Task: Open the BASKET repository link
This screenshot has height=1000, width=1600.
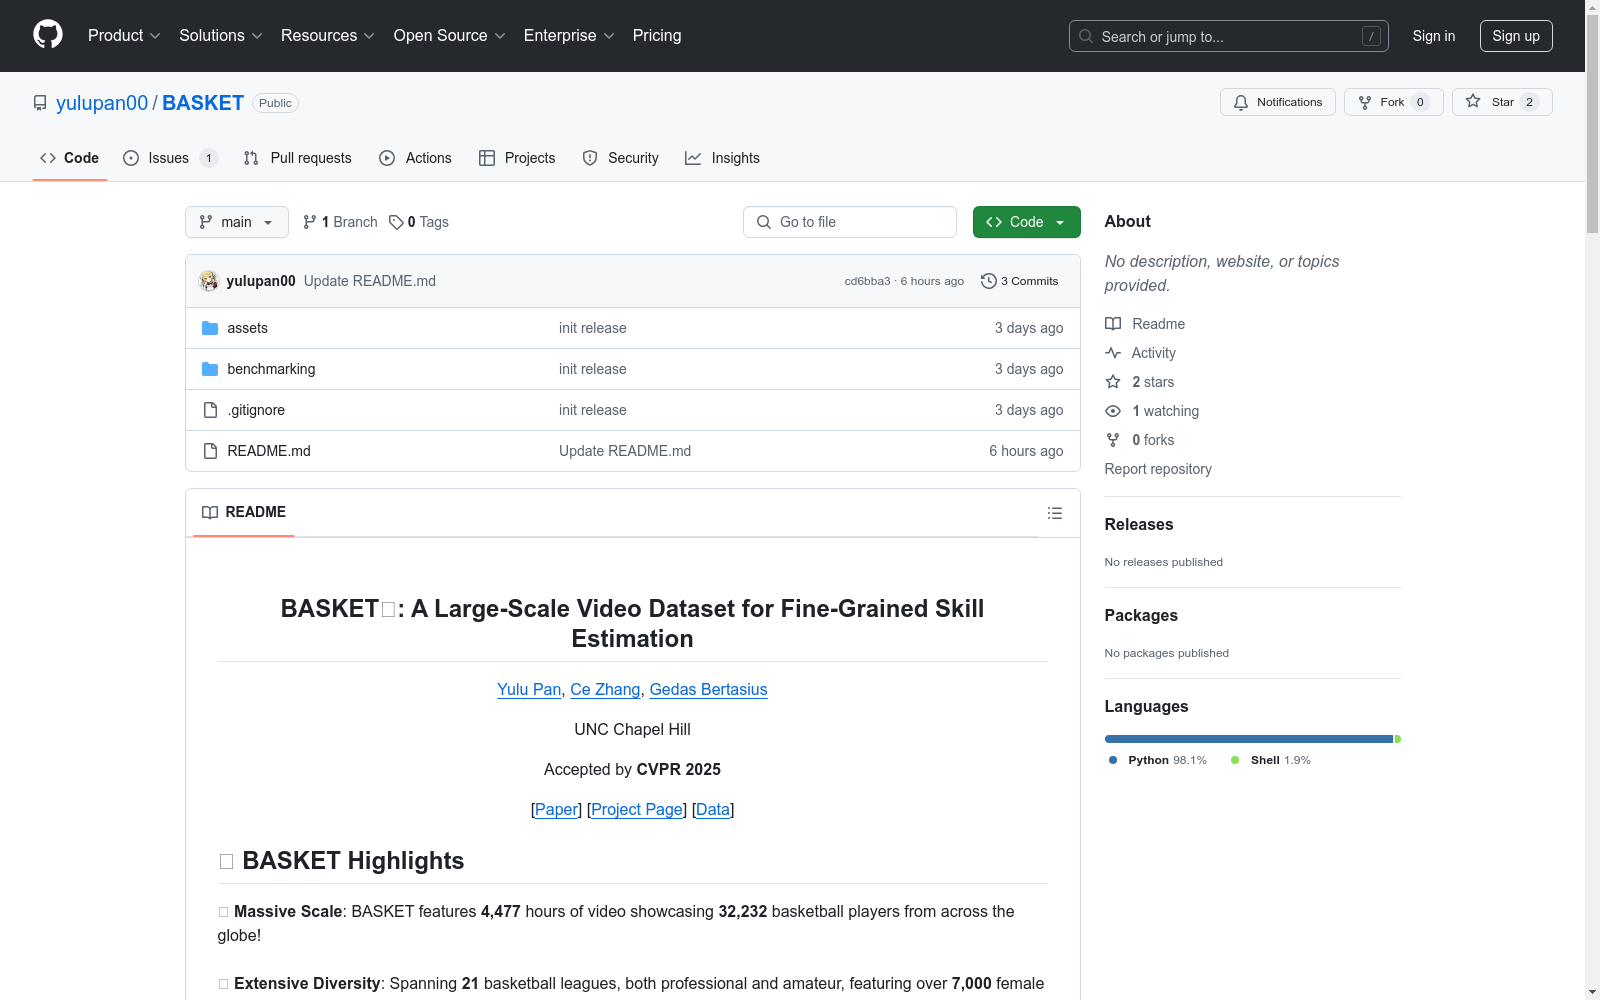Action: point(203,103)
